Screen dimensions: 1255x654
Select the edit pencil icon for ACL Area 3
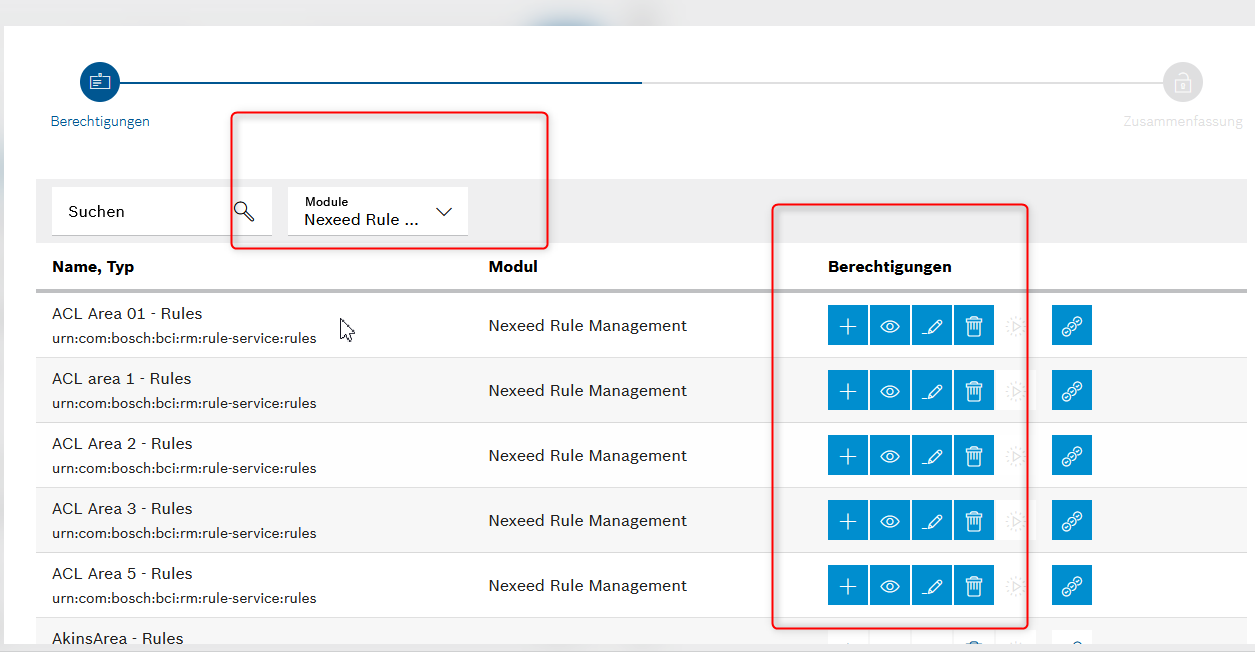click(x=931, y=520)
